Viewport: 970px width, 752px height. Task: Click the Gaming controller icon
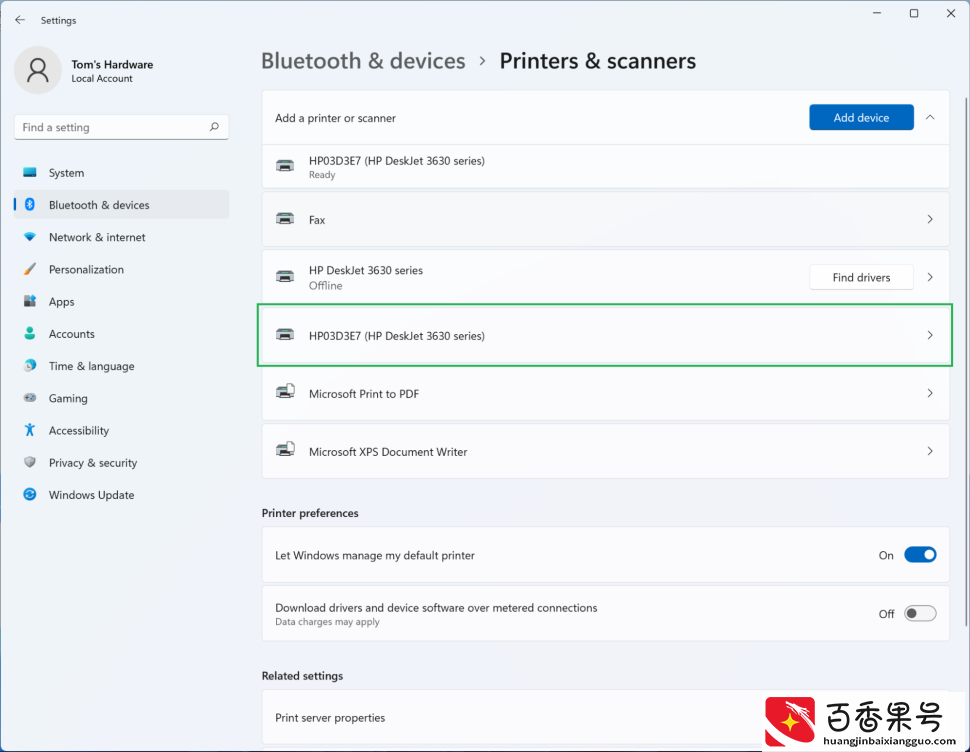[30, 398]
